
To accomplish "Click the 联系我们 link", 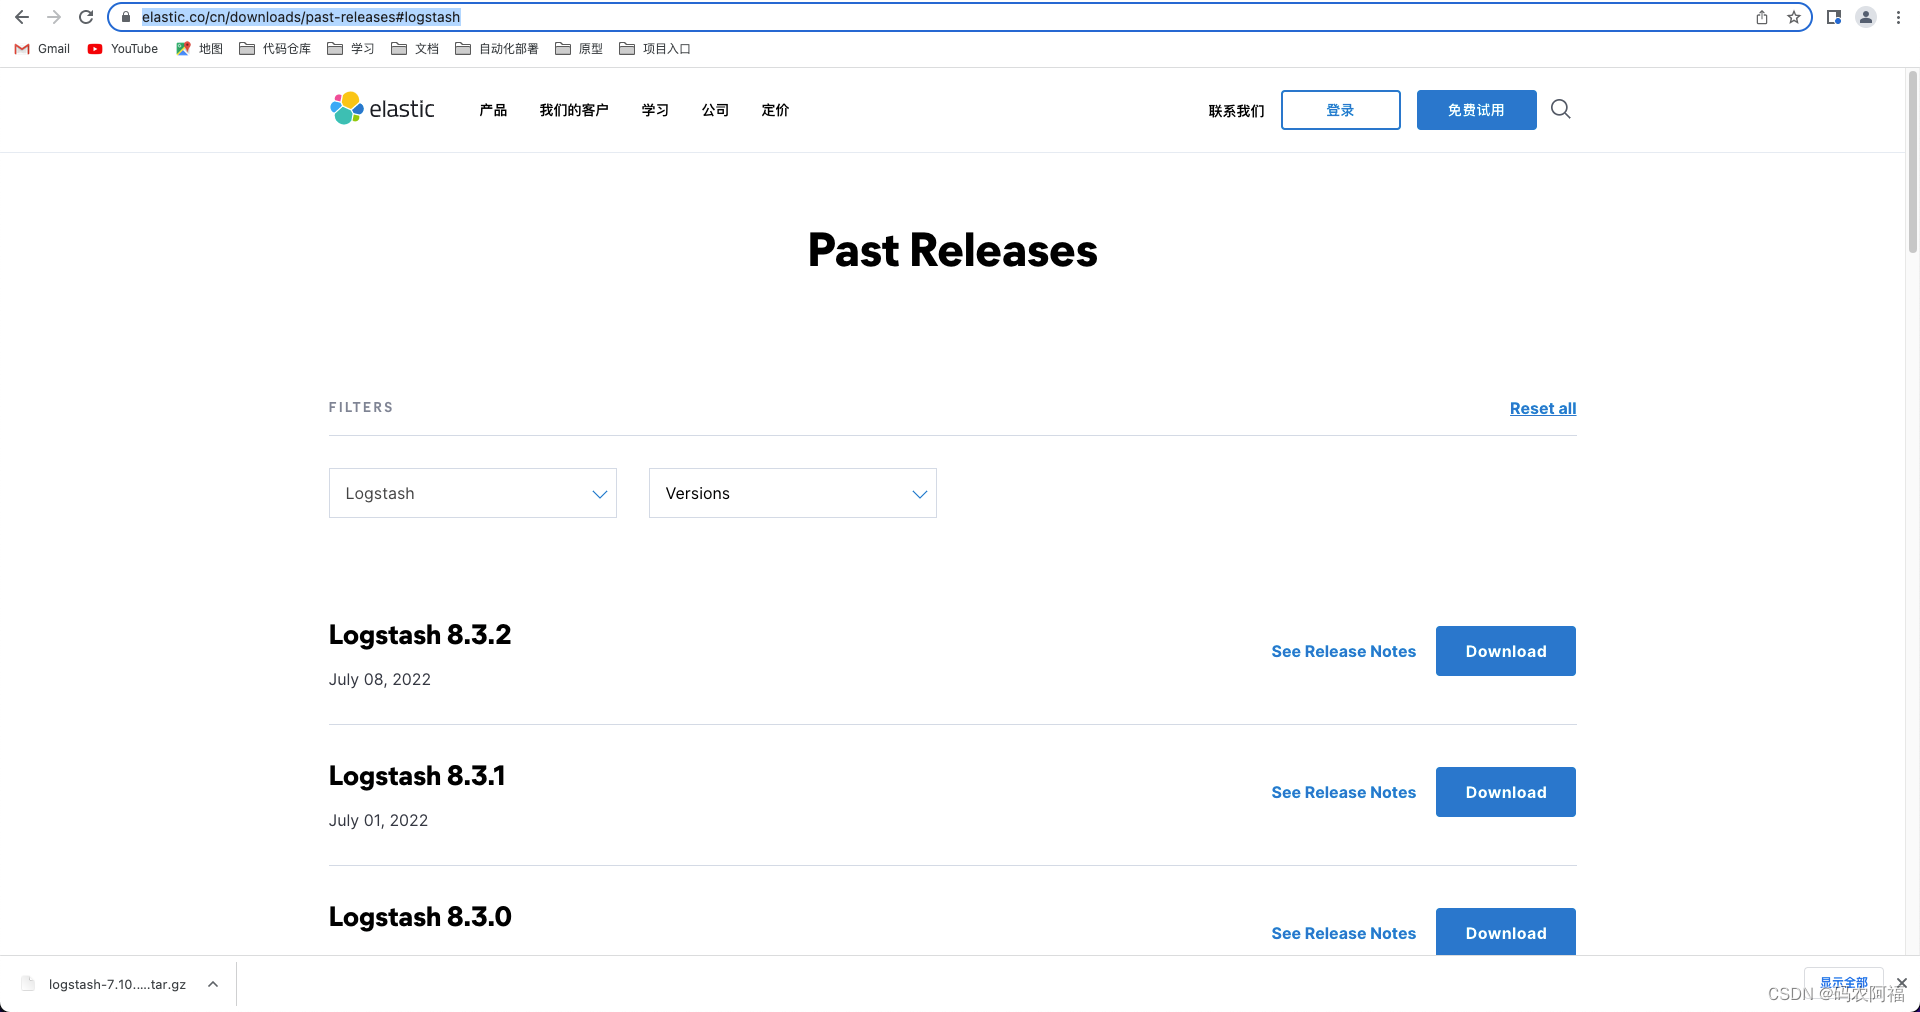I will click(x=1236, y=111).
